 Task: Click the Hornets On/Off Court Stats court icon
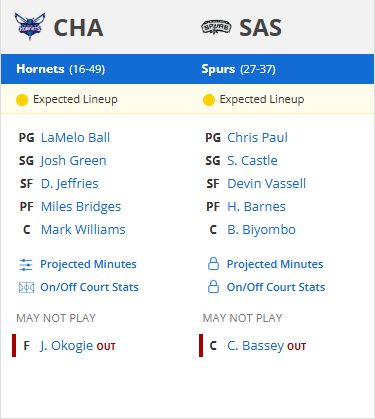[26, 287]
